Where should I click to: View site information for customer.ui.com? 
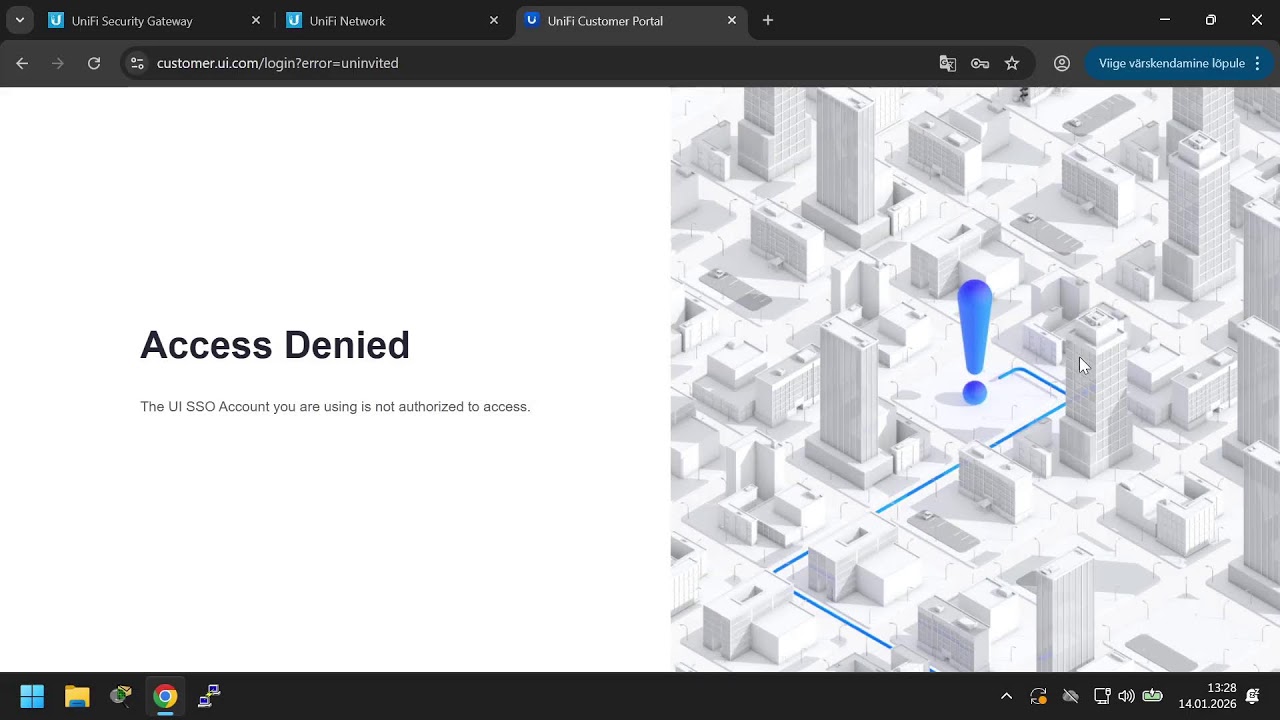[x=138, y=63]
